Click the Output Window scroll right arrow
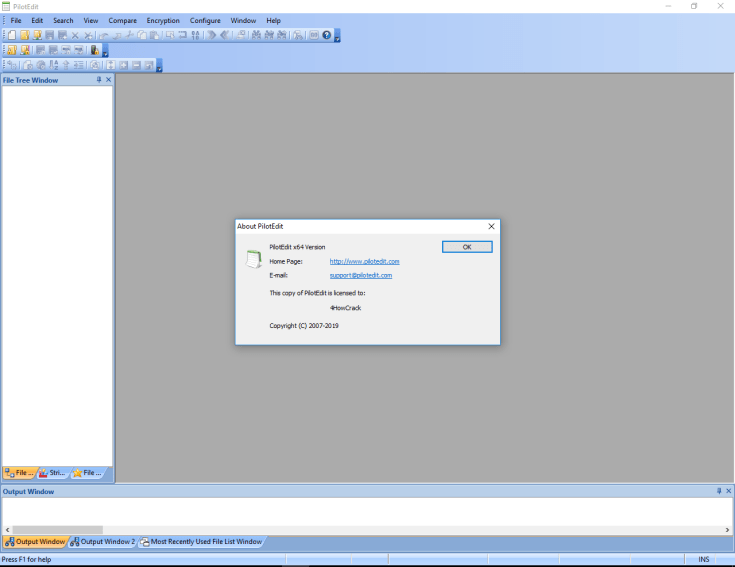This screenshot has height=567, width=735. point(728,530)
